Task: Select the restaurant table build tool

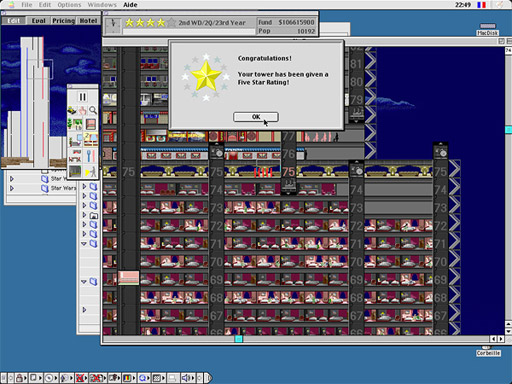Action: (75, 156)
